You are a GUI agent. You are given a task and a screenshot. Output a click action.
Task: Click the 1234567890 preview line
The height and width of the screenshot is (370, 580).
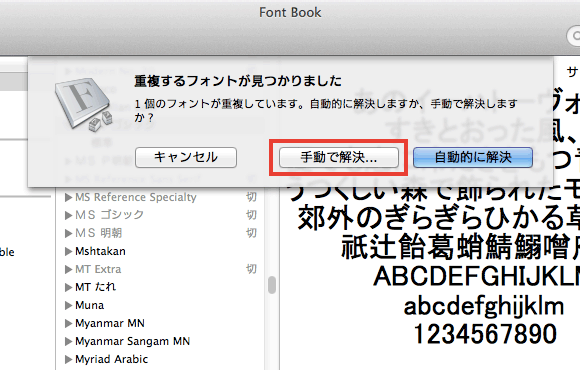click(485, 334)
